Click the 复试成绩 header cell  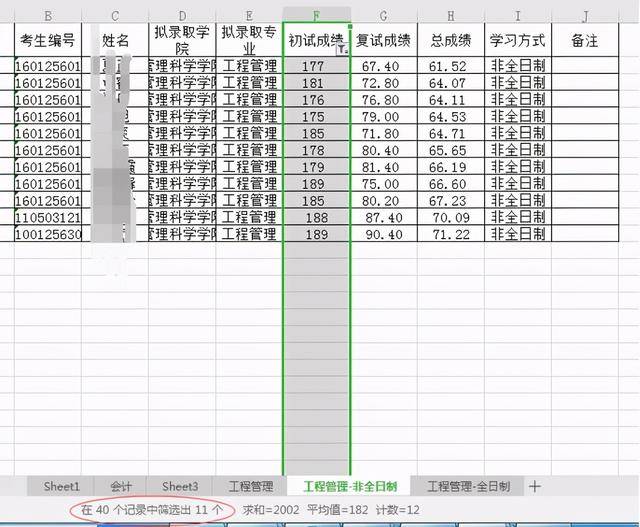click(384, 40)
